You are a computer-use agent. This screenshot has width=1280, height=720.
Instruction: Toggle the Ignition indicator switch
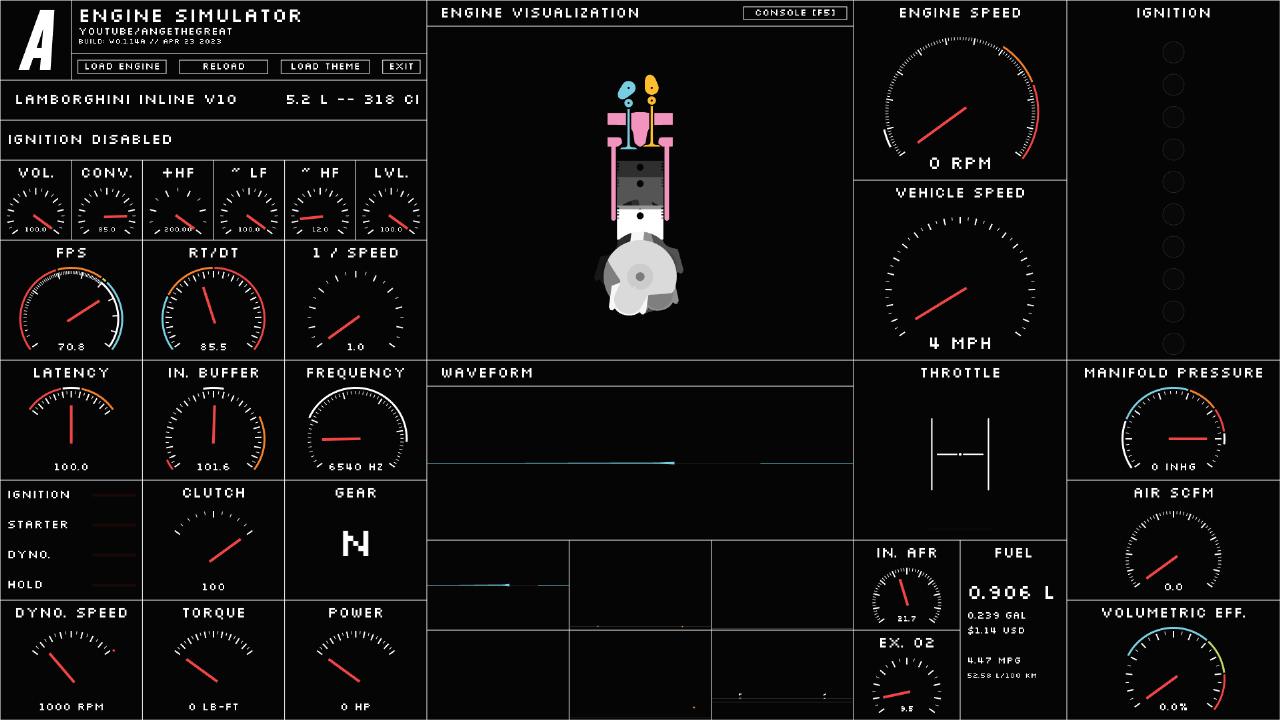(113, 495)
